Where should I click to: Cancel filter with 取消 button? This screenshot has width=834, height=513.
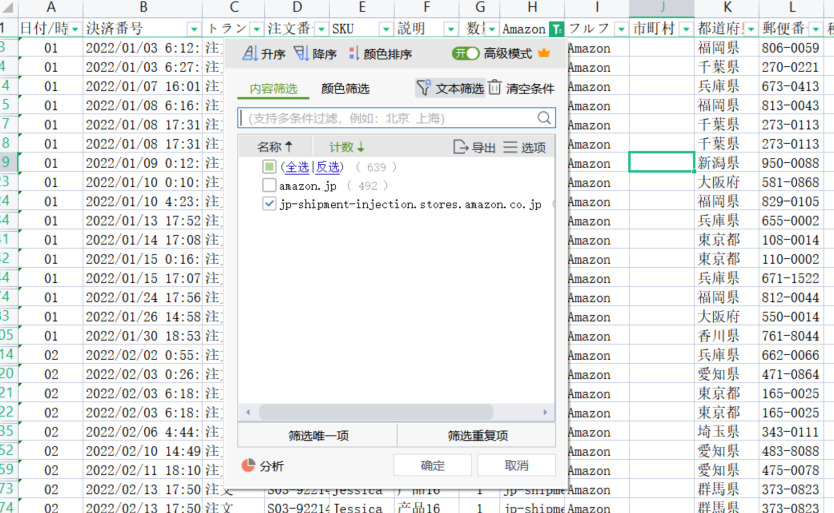click(516, 465)
